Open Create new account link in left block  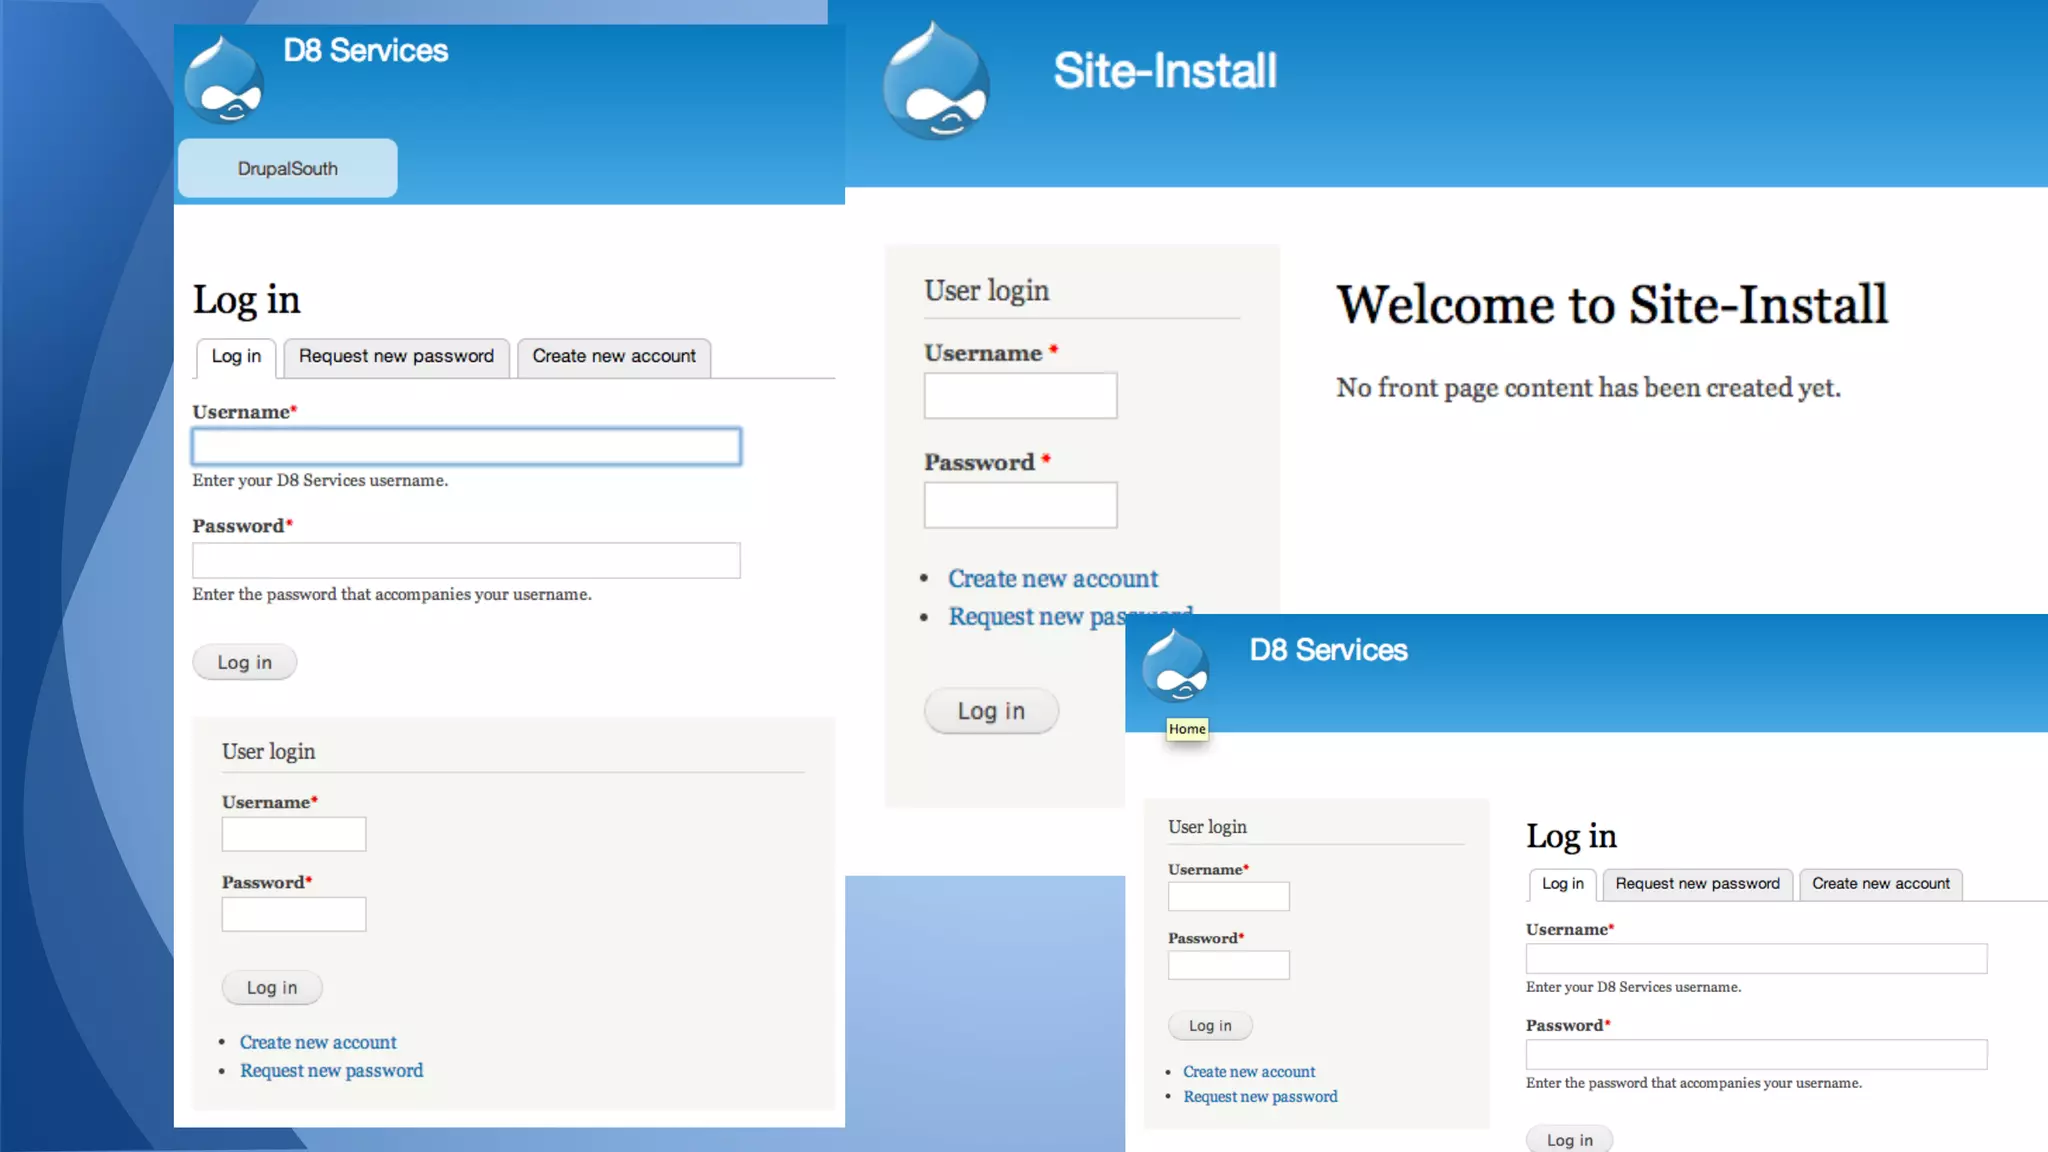point(318,1042)
